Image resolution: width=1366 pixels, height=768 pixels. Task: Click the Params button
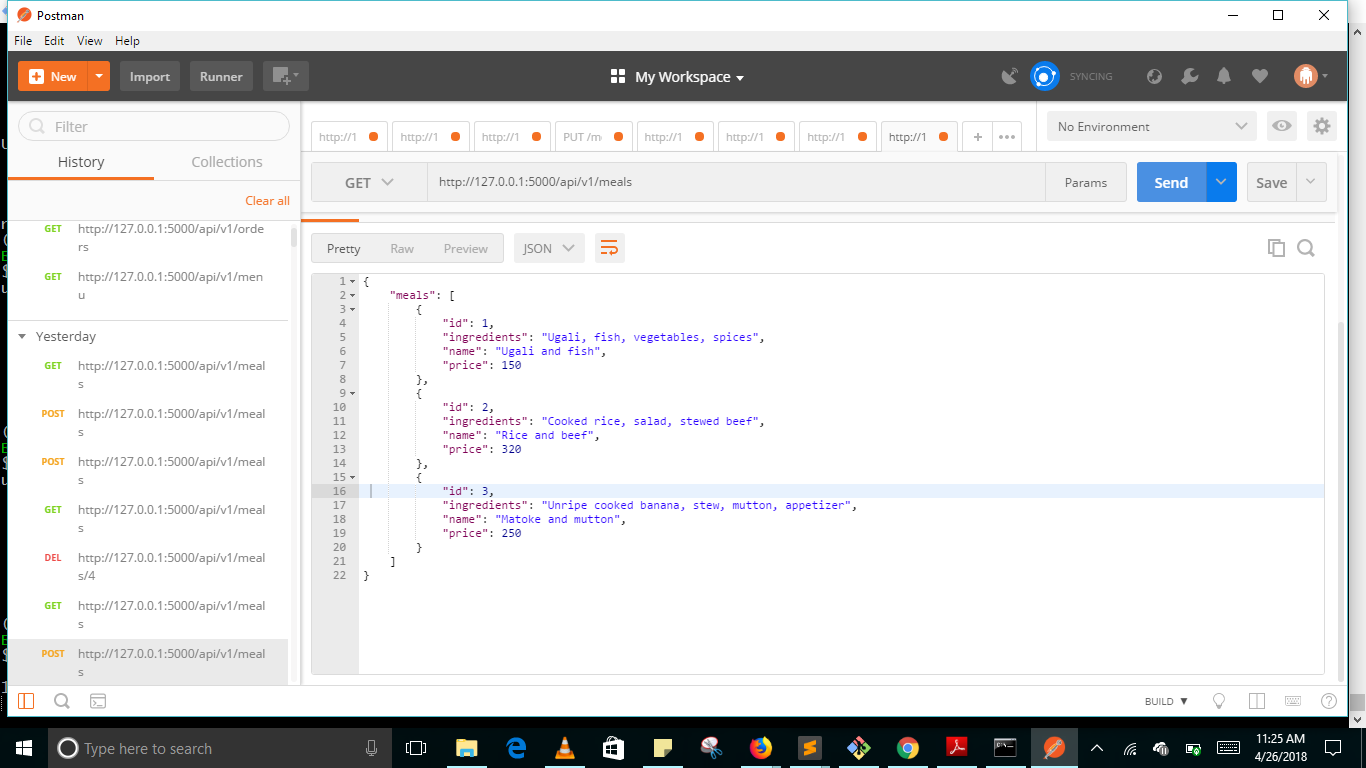pos(1086,182)
